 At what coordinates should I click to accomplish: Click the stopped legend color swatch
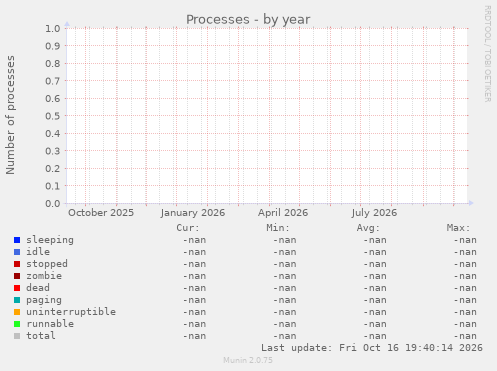17,264
